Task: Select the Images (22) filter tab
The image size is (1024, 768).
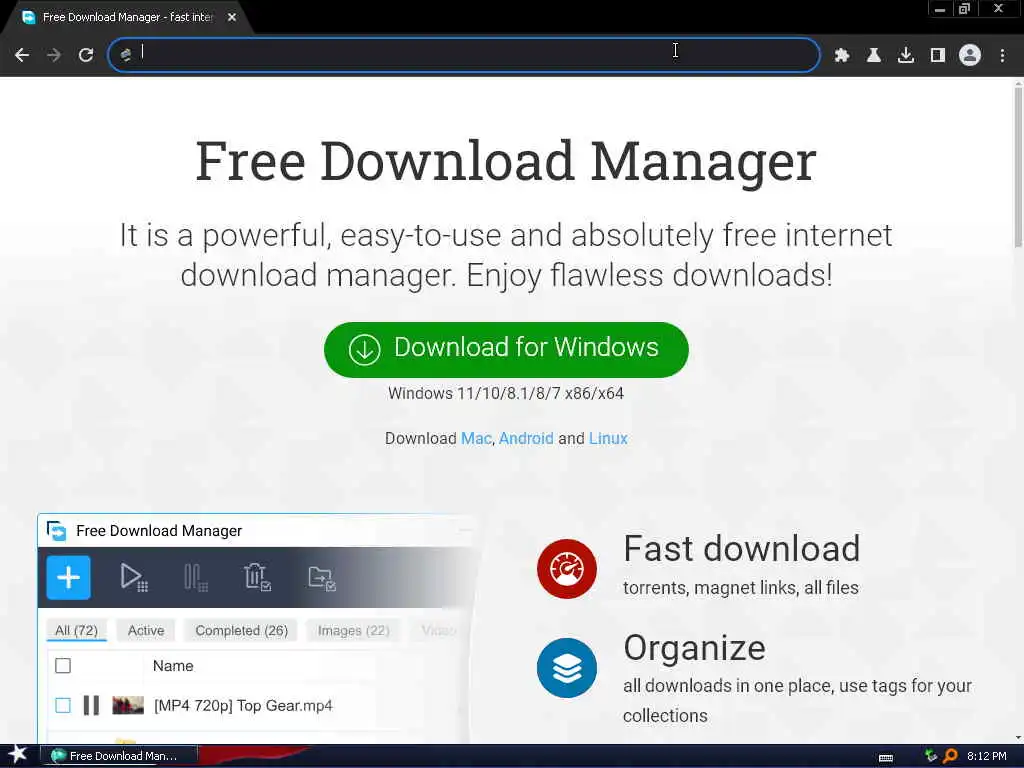Action: tap(353, 630)
